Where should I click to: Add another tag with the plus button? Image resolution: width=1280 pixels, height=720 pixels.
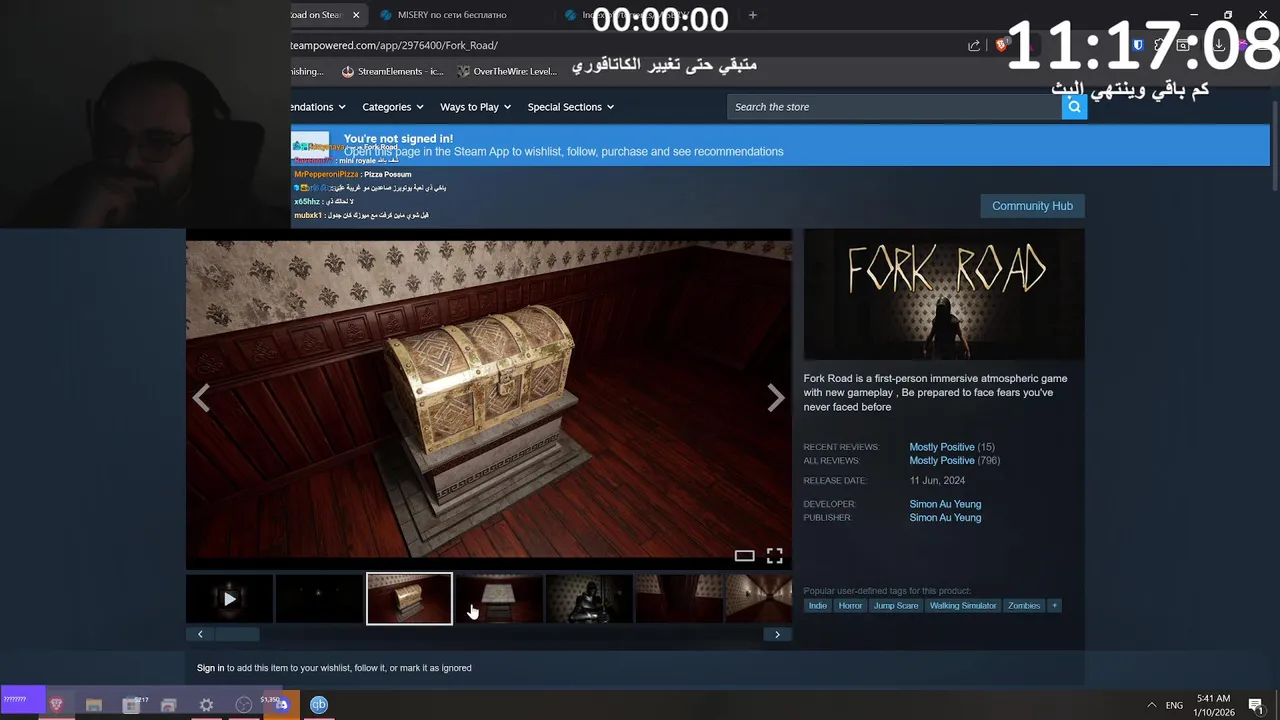1053,606
